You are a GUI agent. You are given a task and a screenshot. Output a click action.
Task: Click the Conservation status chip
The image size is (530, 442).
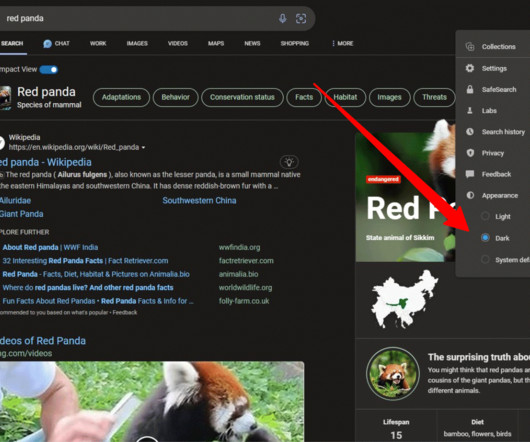coord(242,97)
